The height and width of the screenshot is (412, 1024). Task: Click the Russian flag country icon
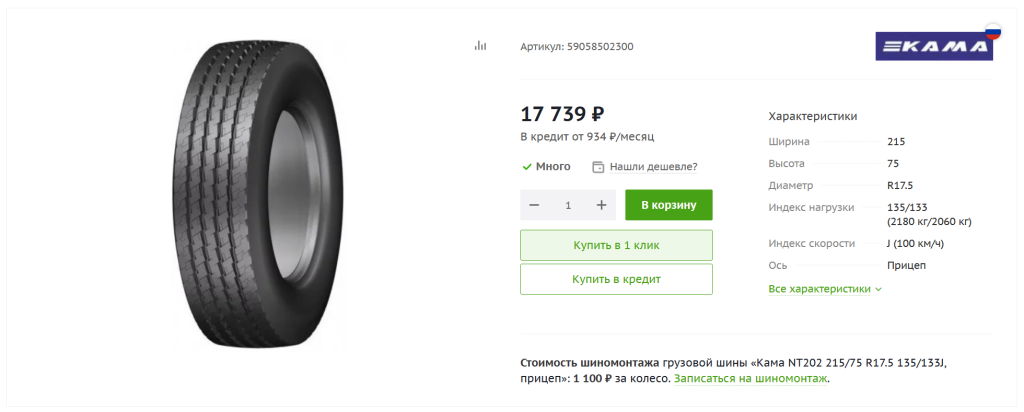[x=993, y=32]
